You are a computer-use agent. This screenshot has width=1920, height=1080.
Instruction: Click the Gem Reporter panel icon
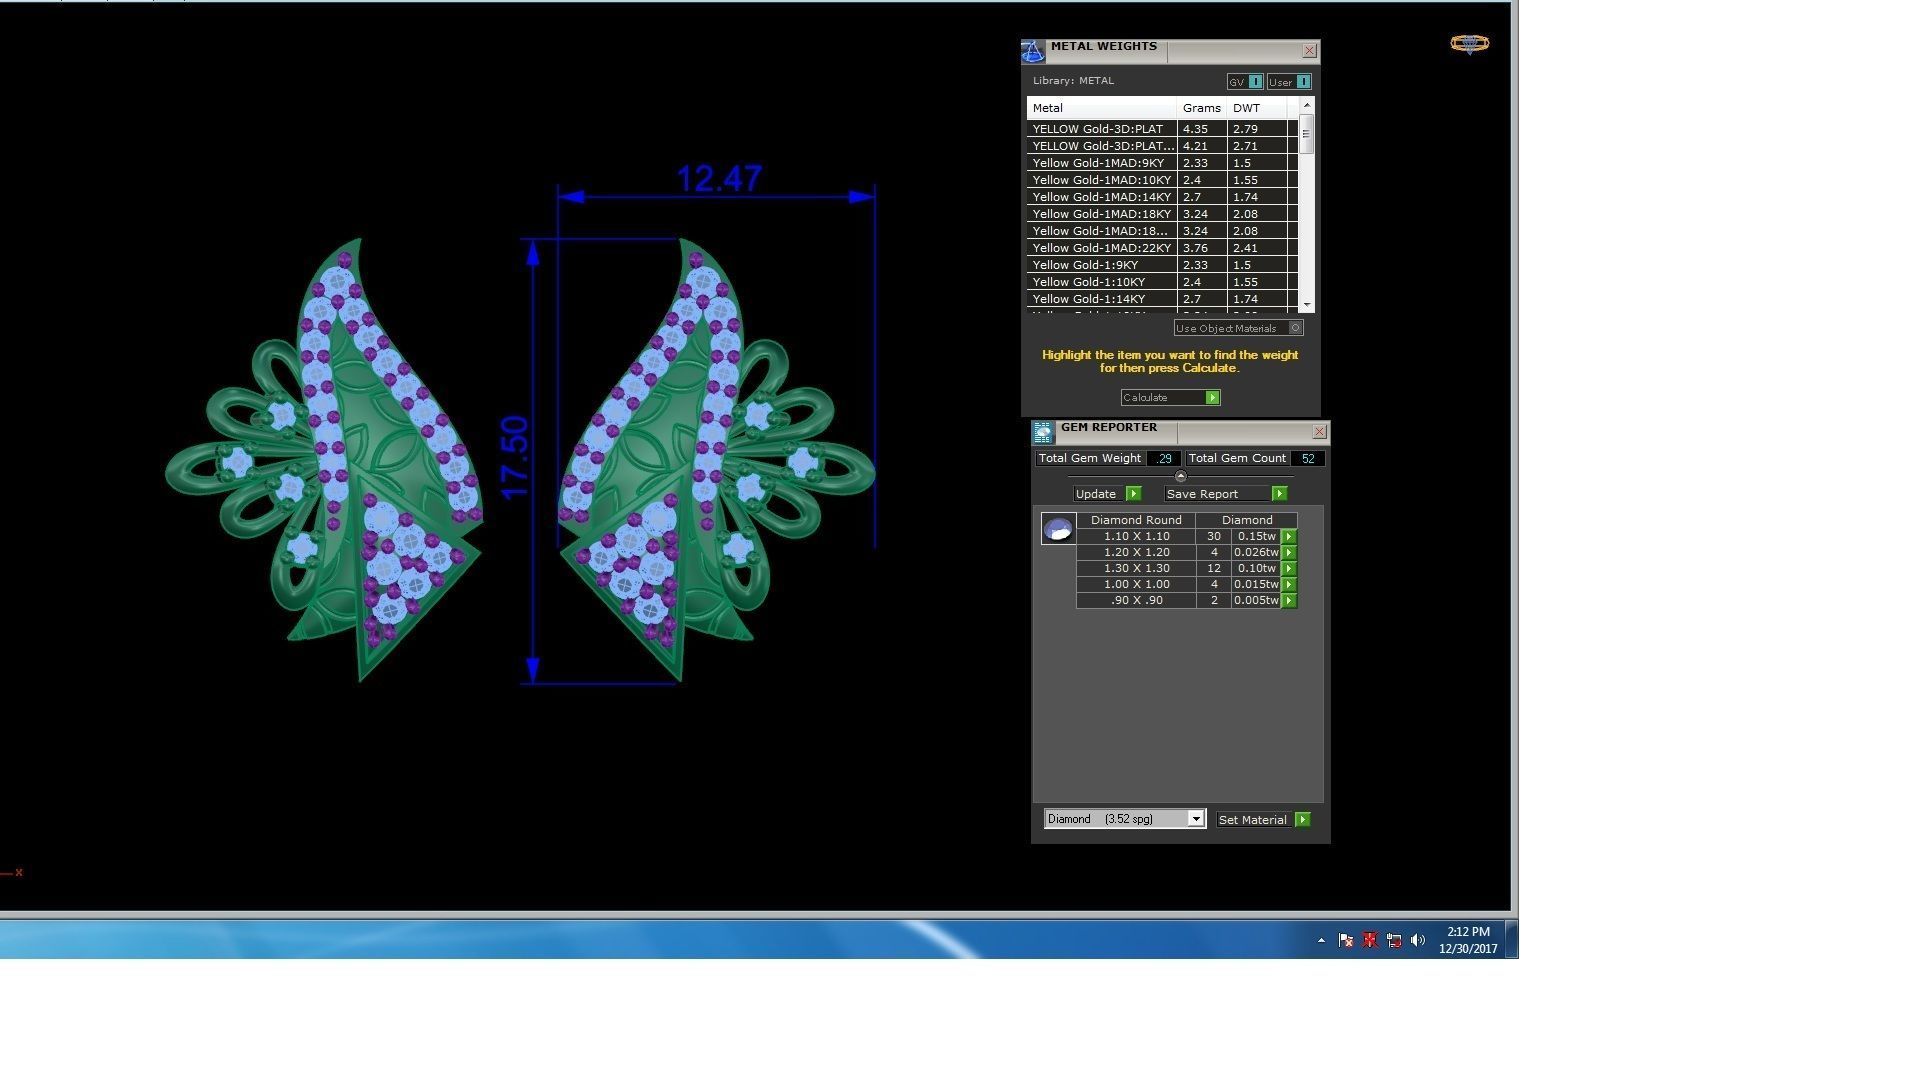pos(1043,432)
